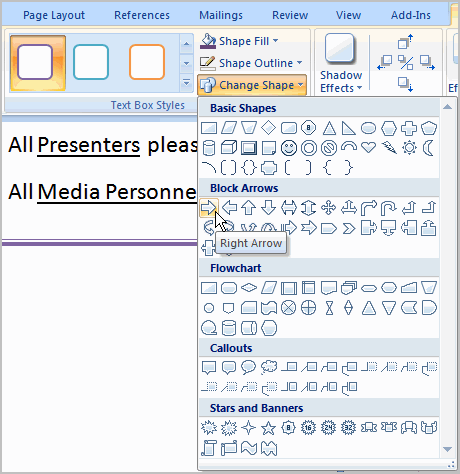Pick the Cube basic shape

coord(229,148)
